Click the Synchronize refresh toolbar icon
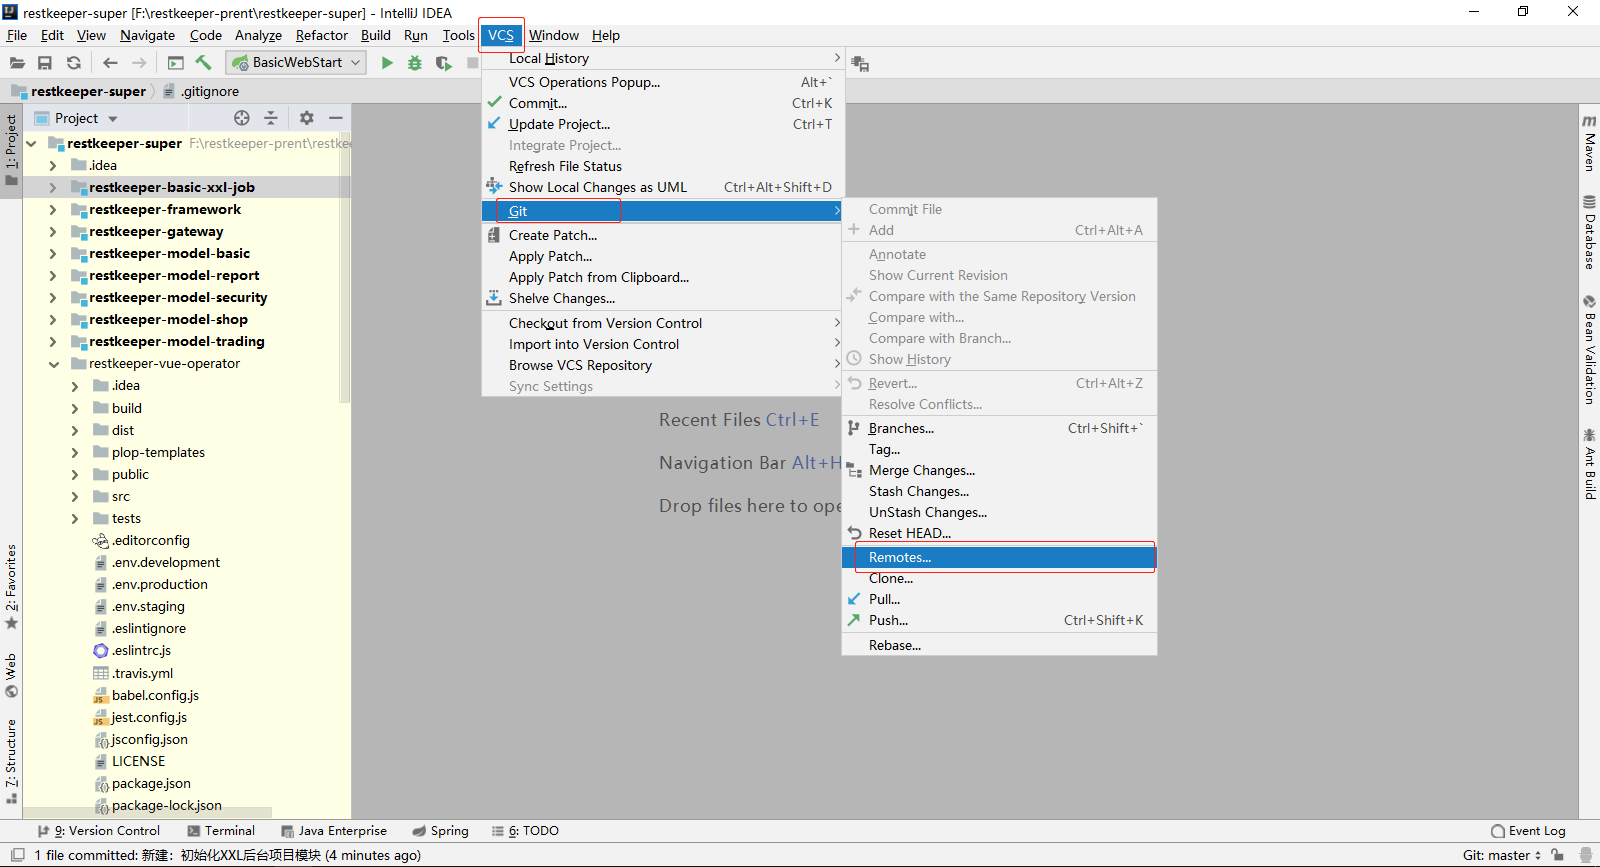 (x=74, y=63)
